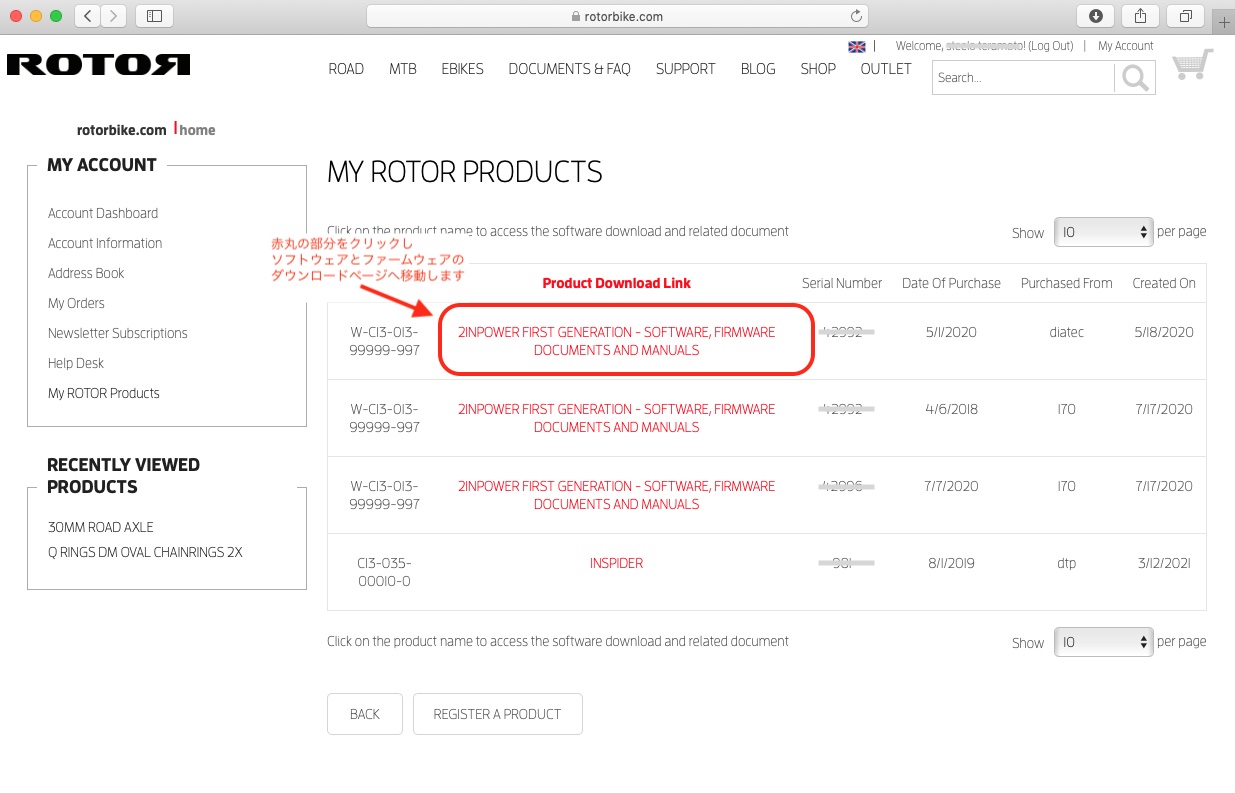1235x793 pixels.
Task: Open the circled 2INPOWER download link
Action: point(616,341)
